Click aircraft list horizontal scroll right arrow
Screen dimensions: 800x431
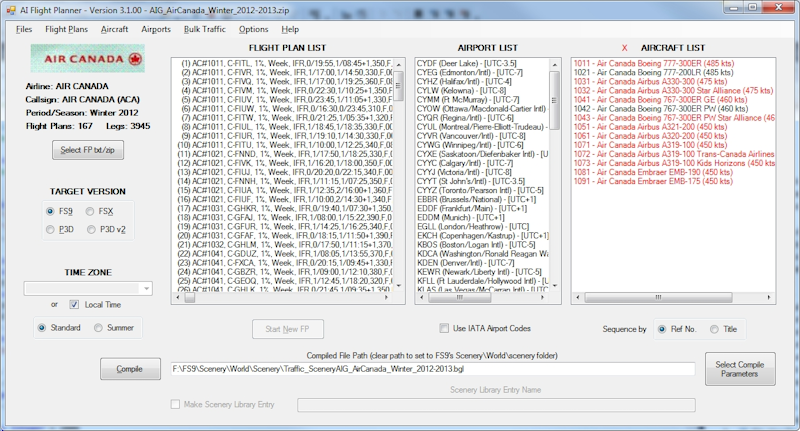click(769, 297)
